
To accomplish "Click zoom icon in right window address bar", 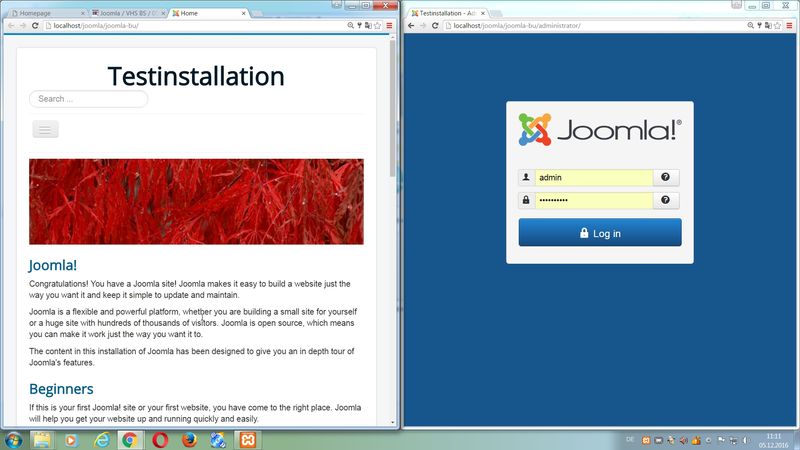I will (751, 26).
